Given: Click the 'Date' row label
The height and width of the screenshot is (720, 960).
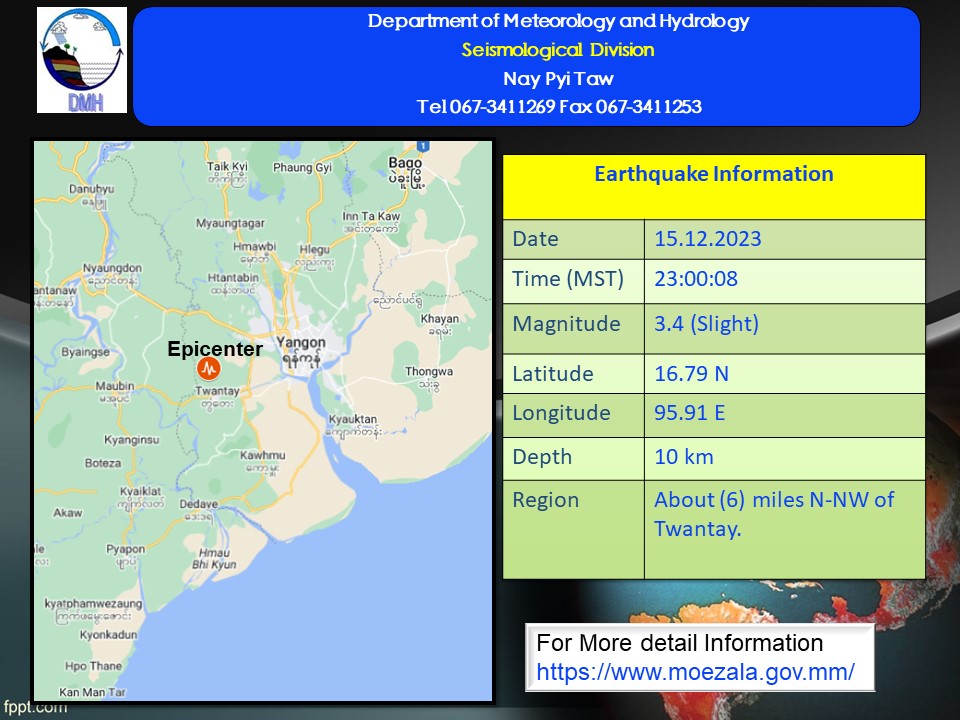Looking at the screenshot, I should 535,239.
